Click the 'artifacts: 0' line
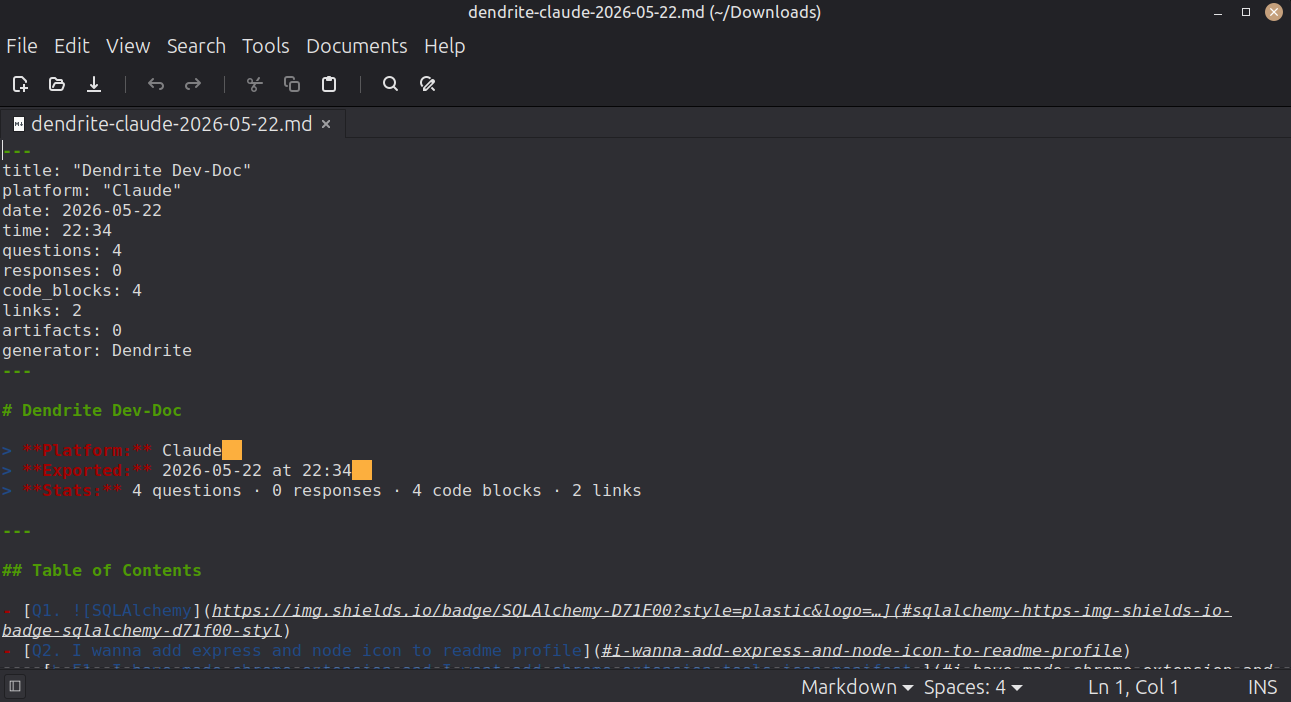1291x702 pixels. 62,330
